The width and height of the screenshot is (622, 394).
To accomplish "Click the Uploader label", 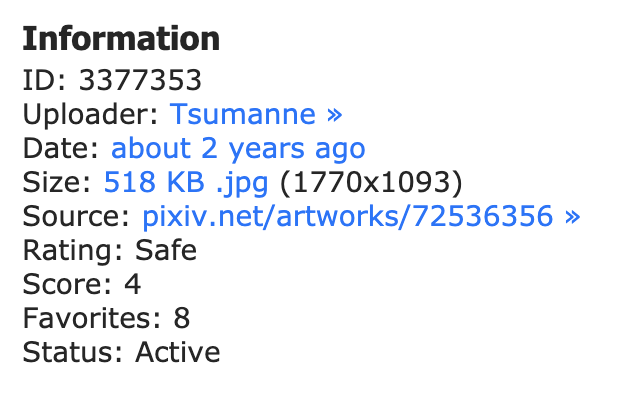I will [91, 115].
